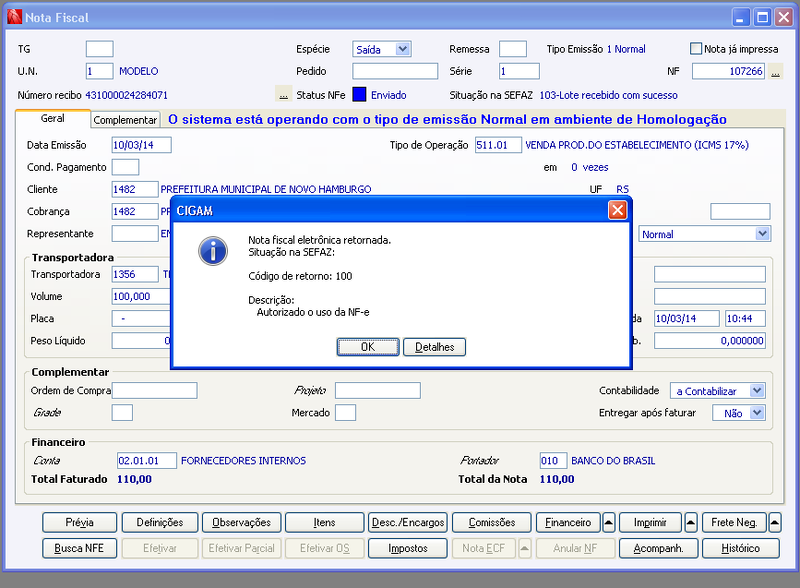Click the Grade input field

pyautogui.click(x=122, y=412)
